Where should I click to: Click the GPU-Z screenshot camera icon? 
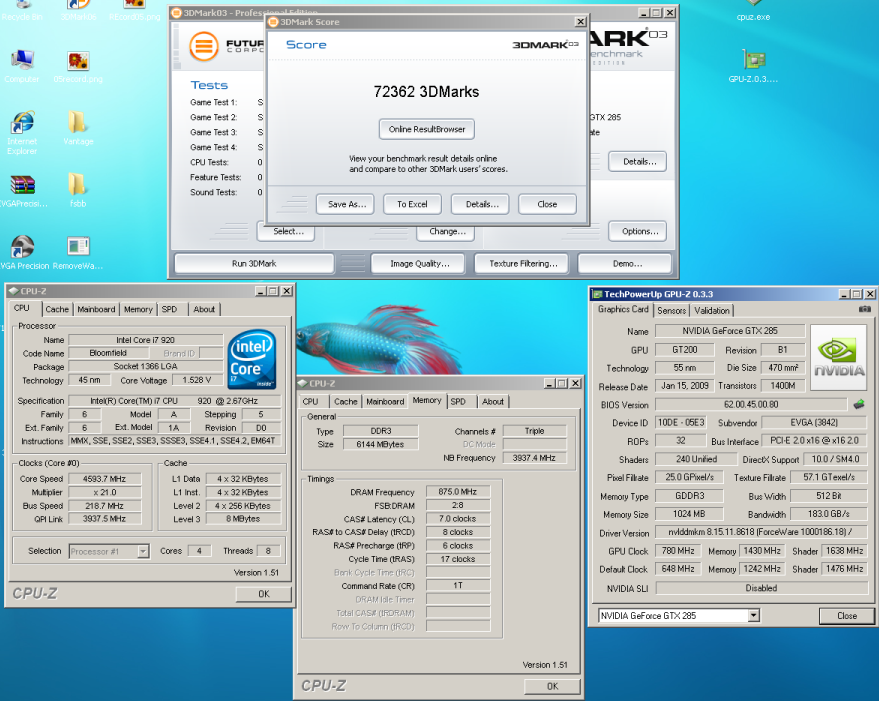[x=864, y=309]
